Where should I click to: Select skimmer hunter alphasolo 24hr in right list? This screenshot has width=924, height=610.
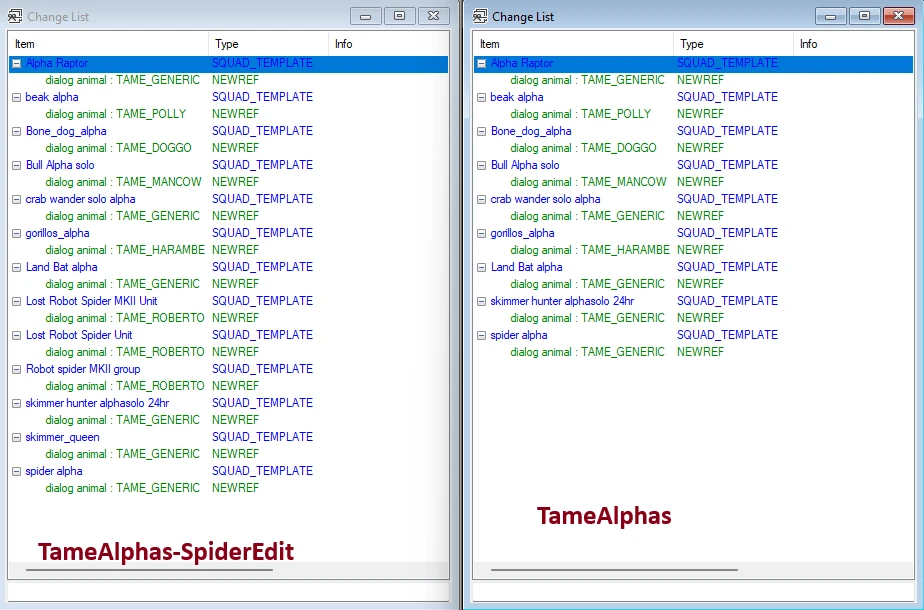(x=562, y=301)
